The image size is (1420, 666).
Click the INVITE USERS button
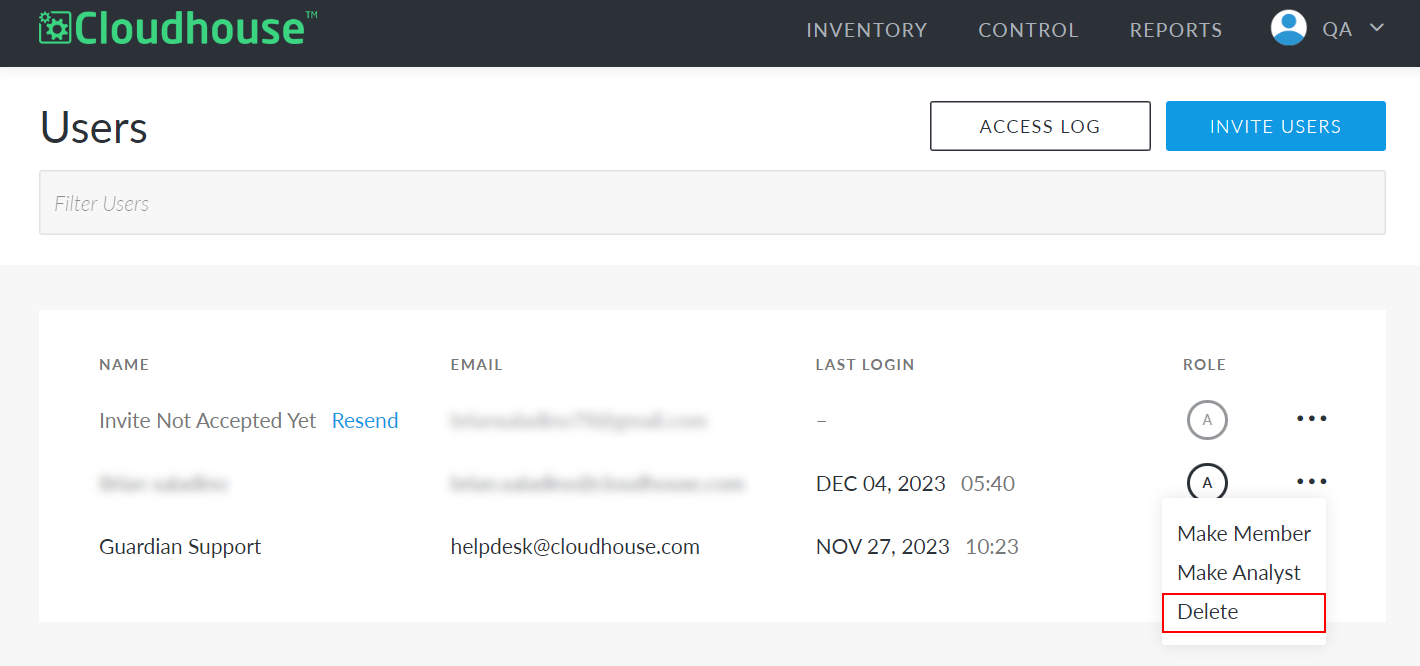pos(1276,126)
